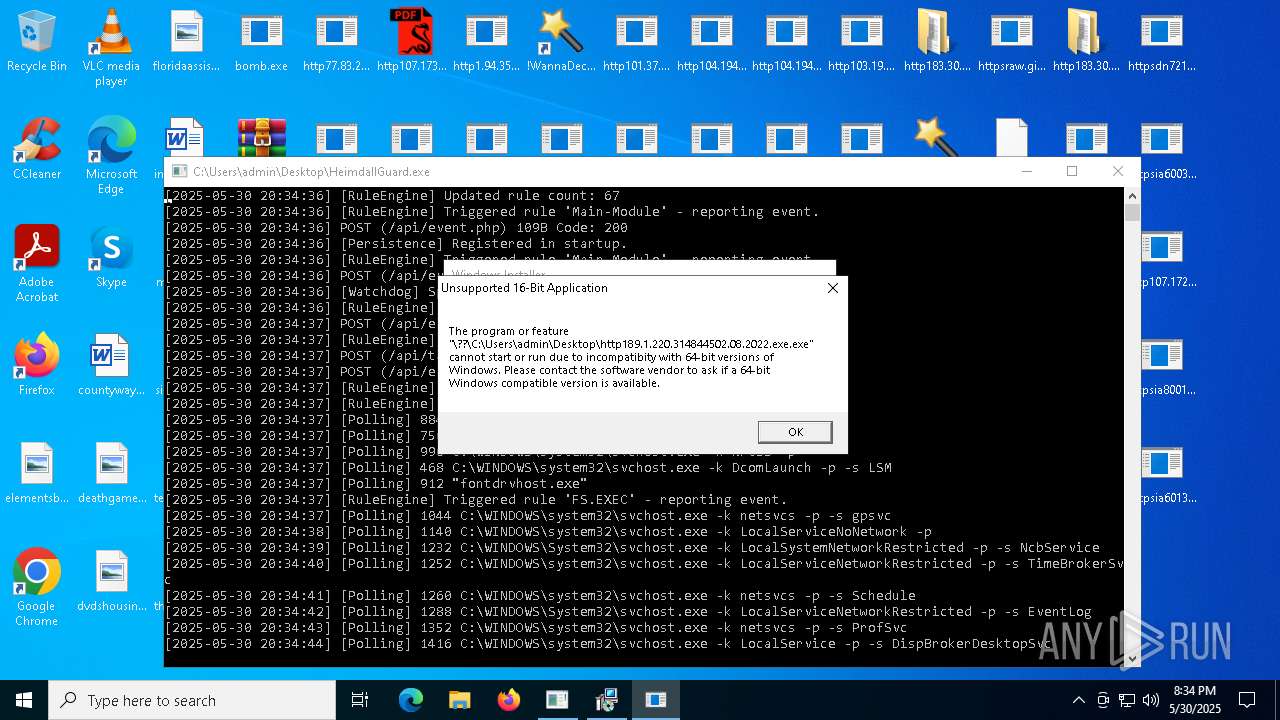This screenshot has width=1280, height=720.
Task: Select the countyway Word document icon
Action: tap(111, 365)
